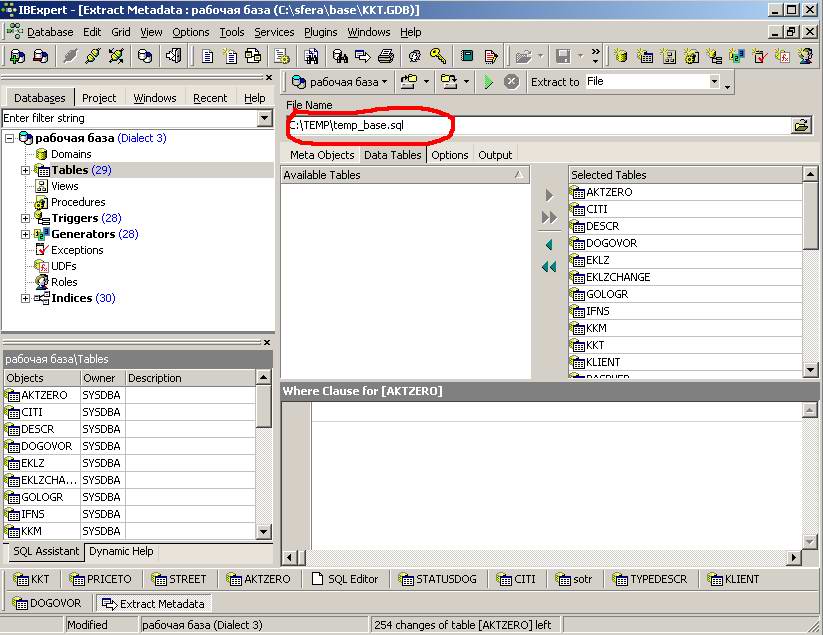Click the New Procedure toolbar icon
The image size is (823, 635).
click(691, 56)
